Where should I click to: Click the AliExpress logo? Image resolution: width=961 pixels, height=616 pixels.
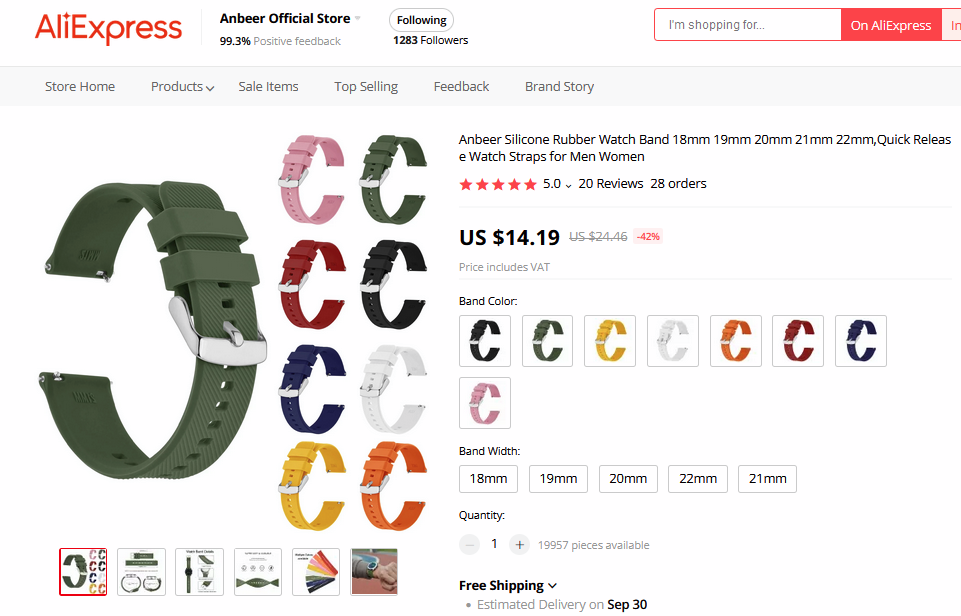click(x=109, y=28)
